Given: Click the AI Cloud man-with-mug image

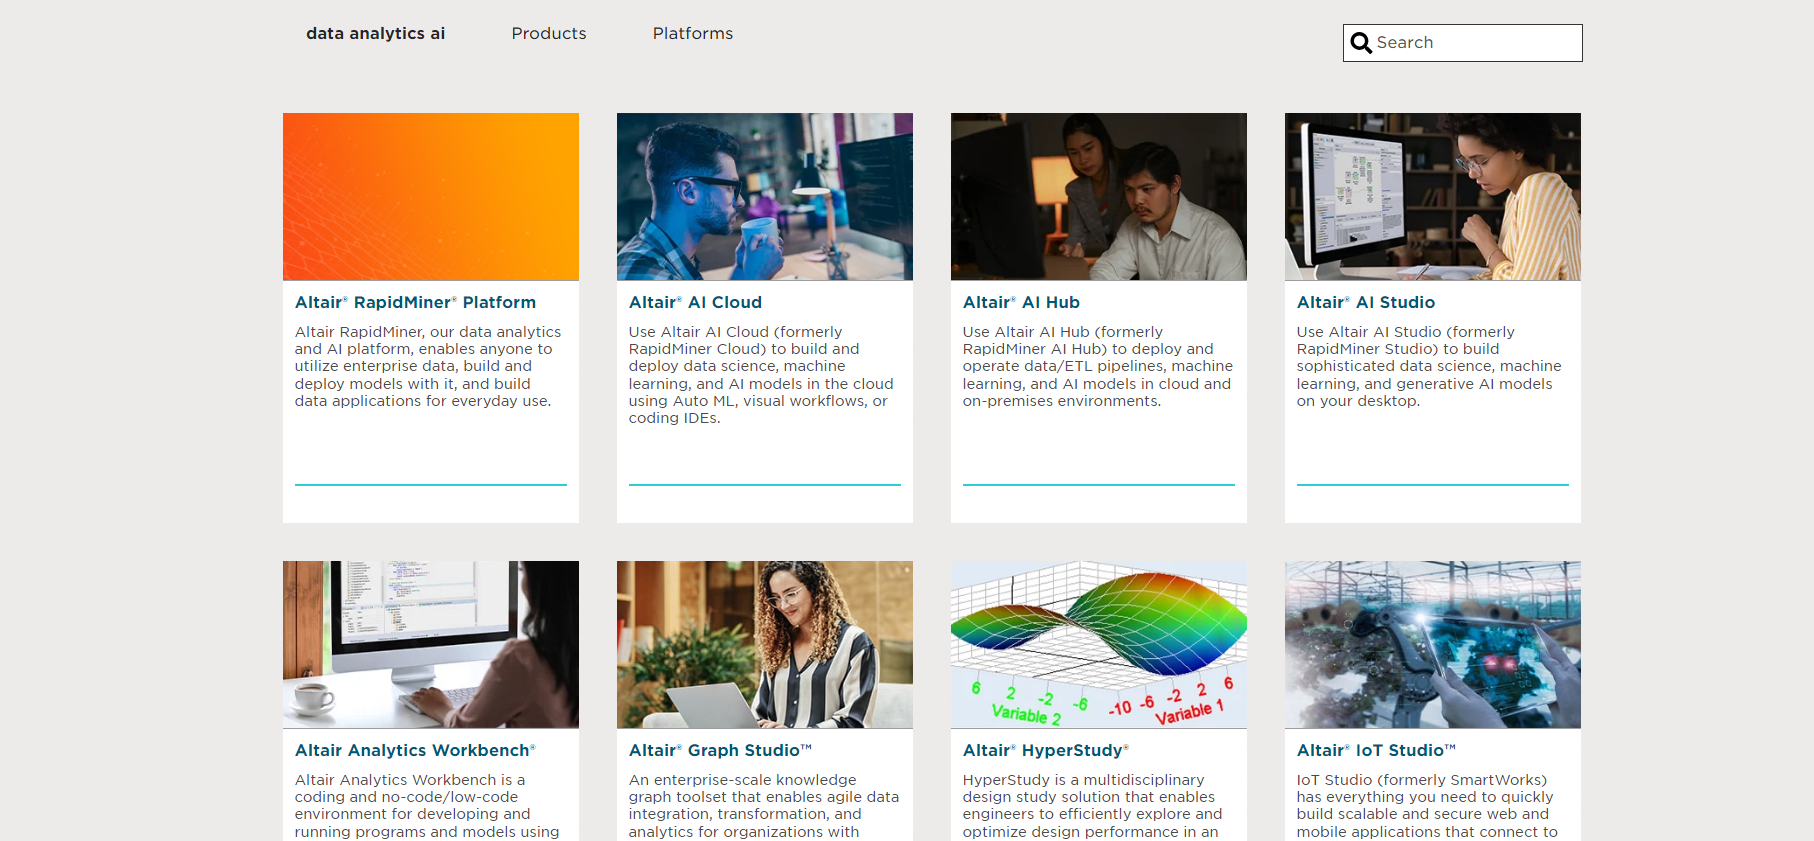Looking at the screenshot, I should [765, 197].
